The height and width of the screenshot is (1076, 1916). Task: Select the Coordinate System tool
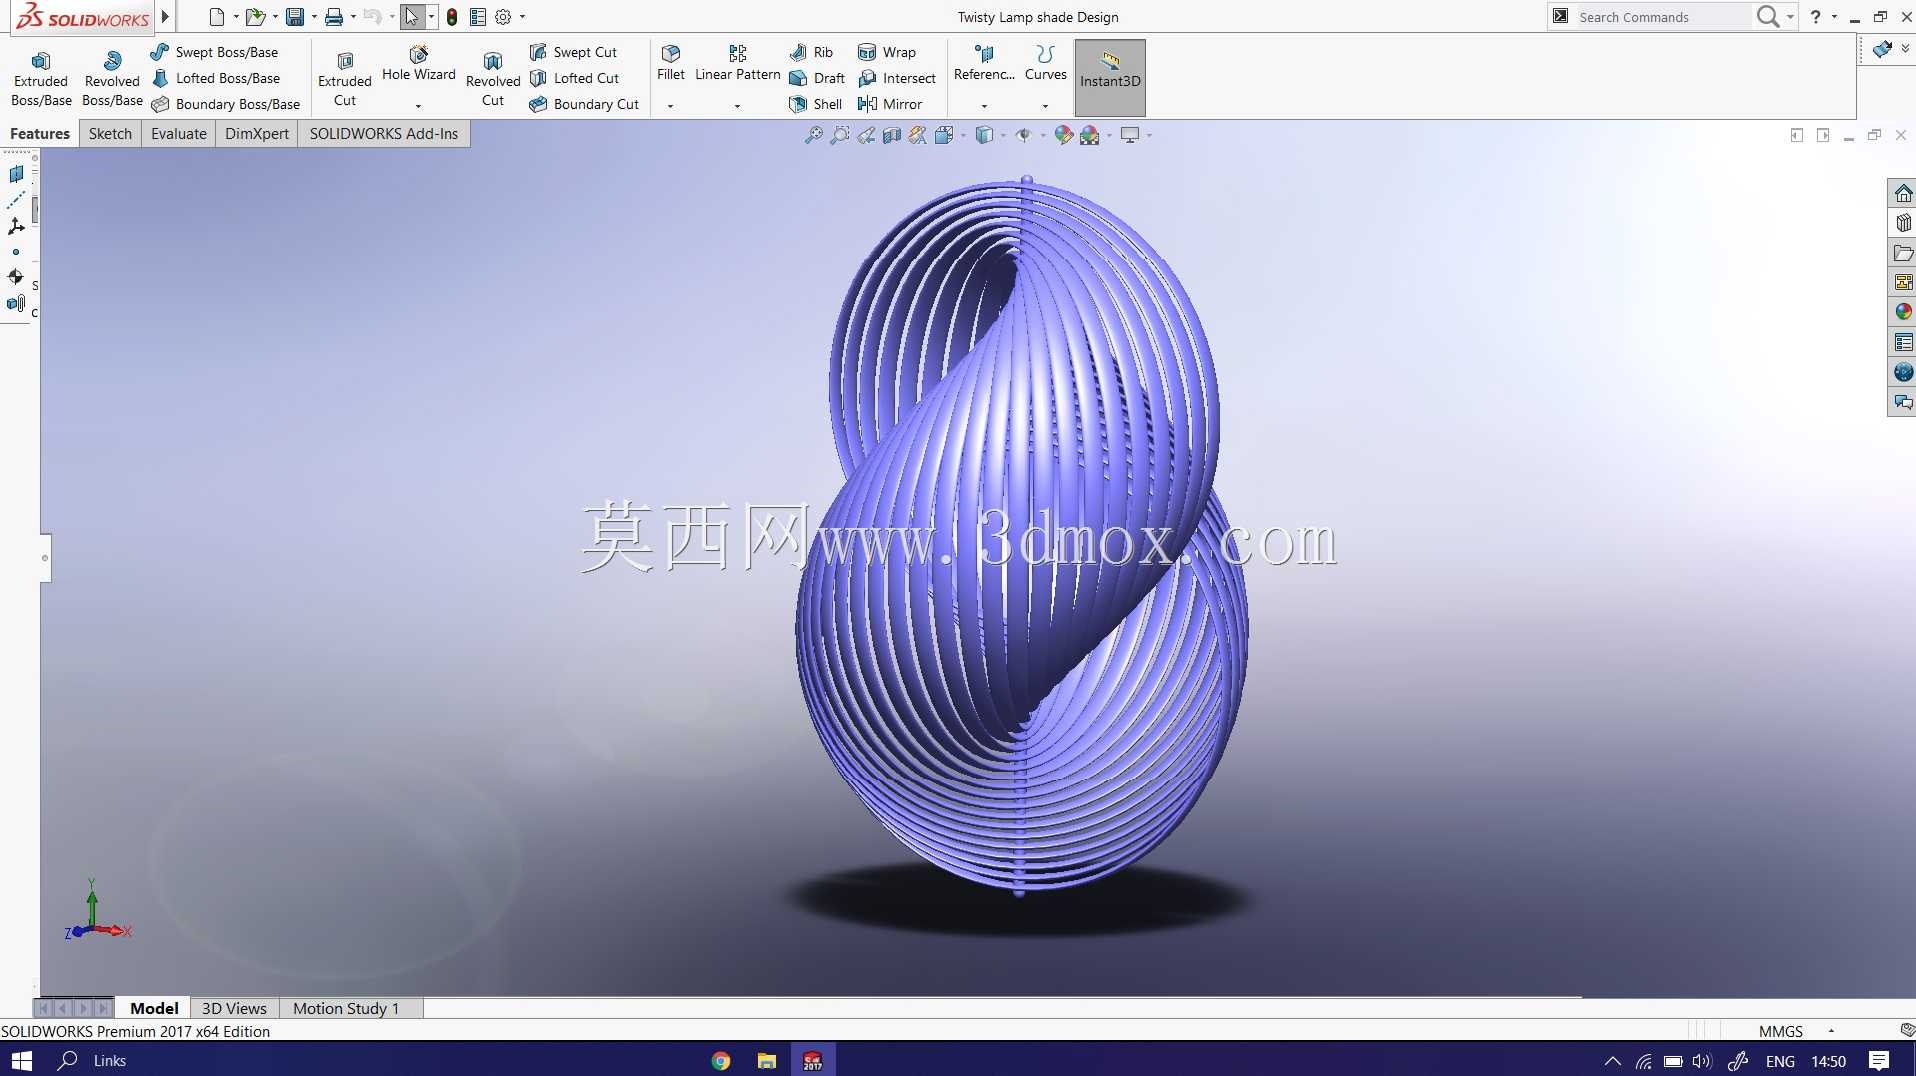[x=16, y=226]
